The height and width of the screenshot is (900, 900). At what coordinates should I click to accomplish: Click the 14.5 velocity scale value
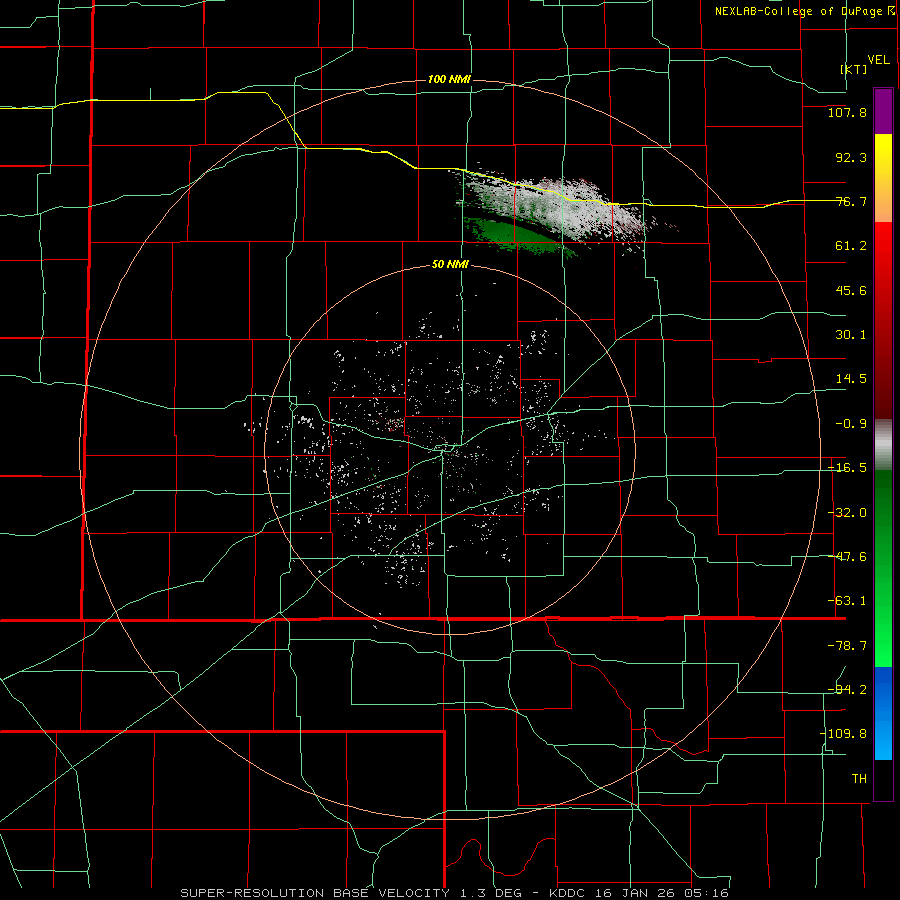(x=851, y=379)
